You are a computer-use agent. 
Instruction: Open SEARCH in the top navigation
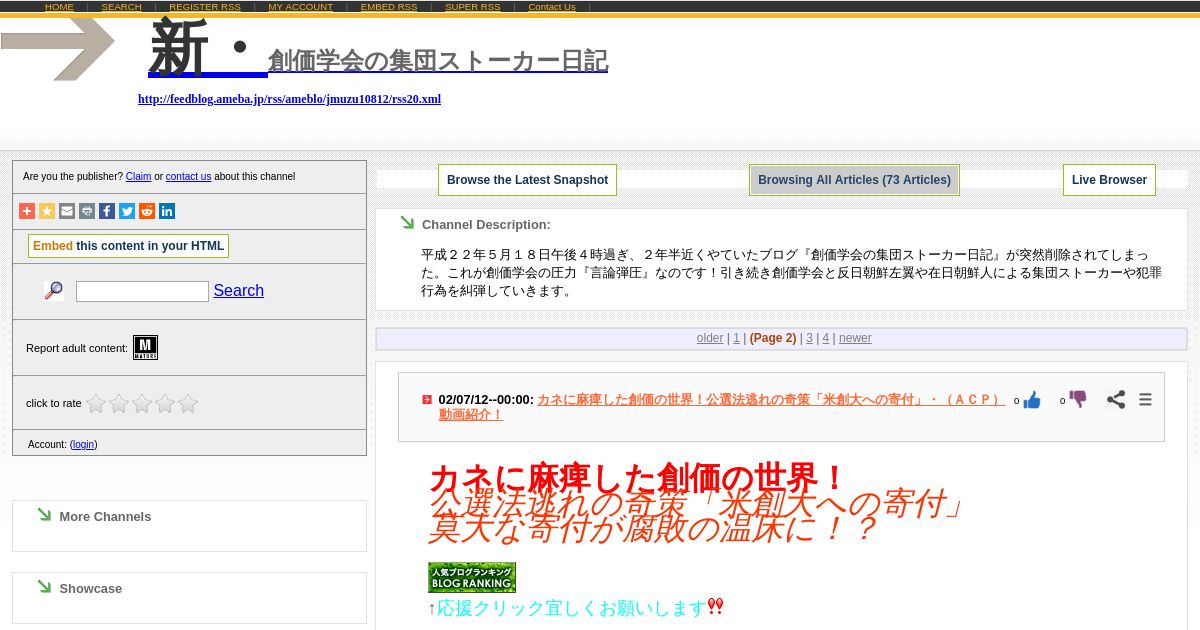pos(121,6)
